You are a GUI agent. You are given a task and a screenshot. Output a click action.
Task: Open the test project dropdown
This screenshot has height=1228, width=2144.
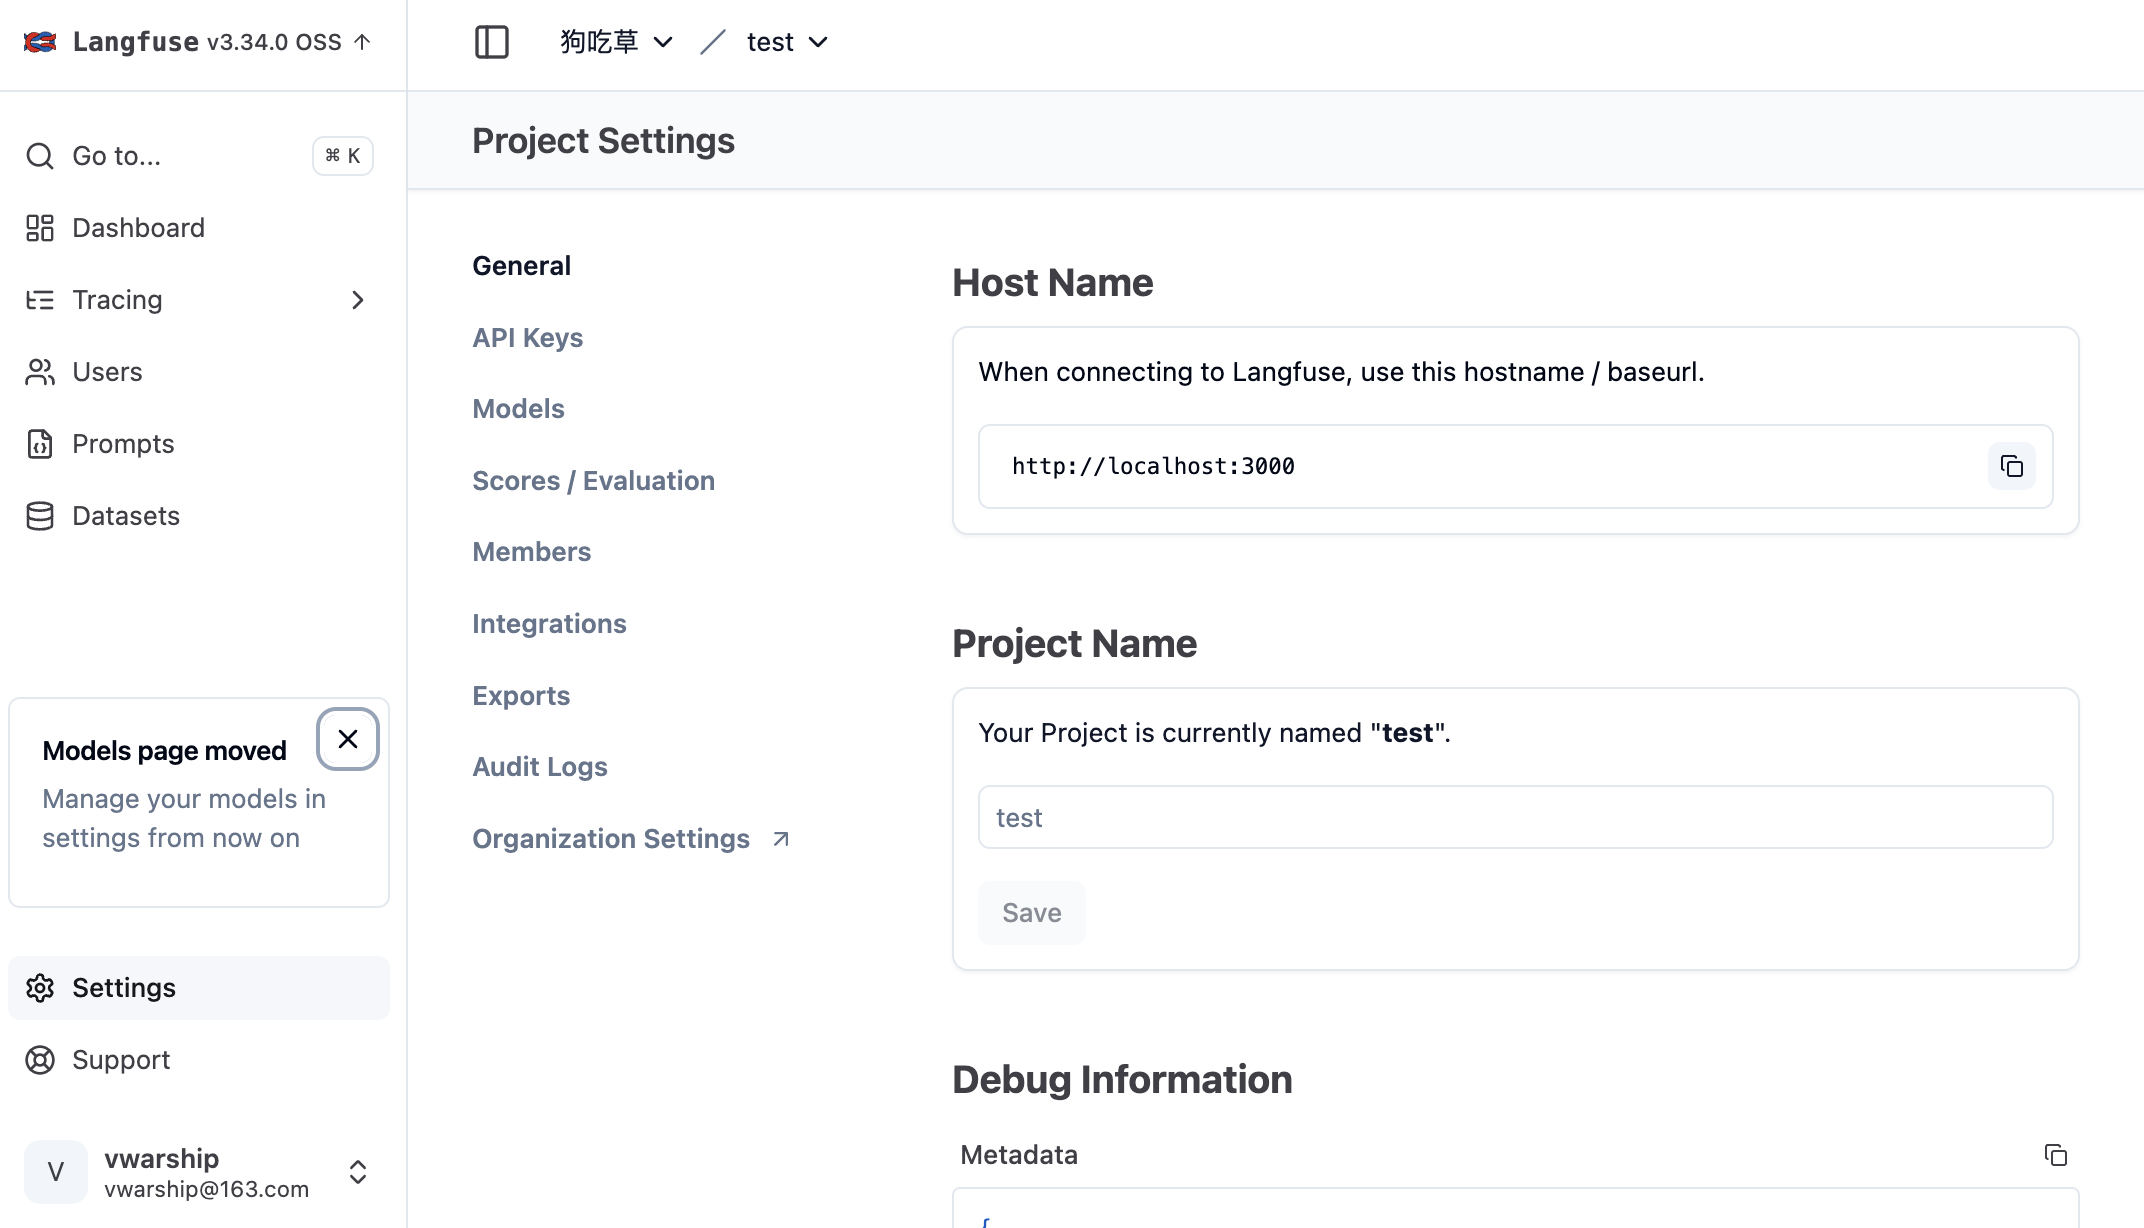(787, 42)
